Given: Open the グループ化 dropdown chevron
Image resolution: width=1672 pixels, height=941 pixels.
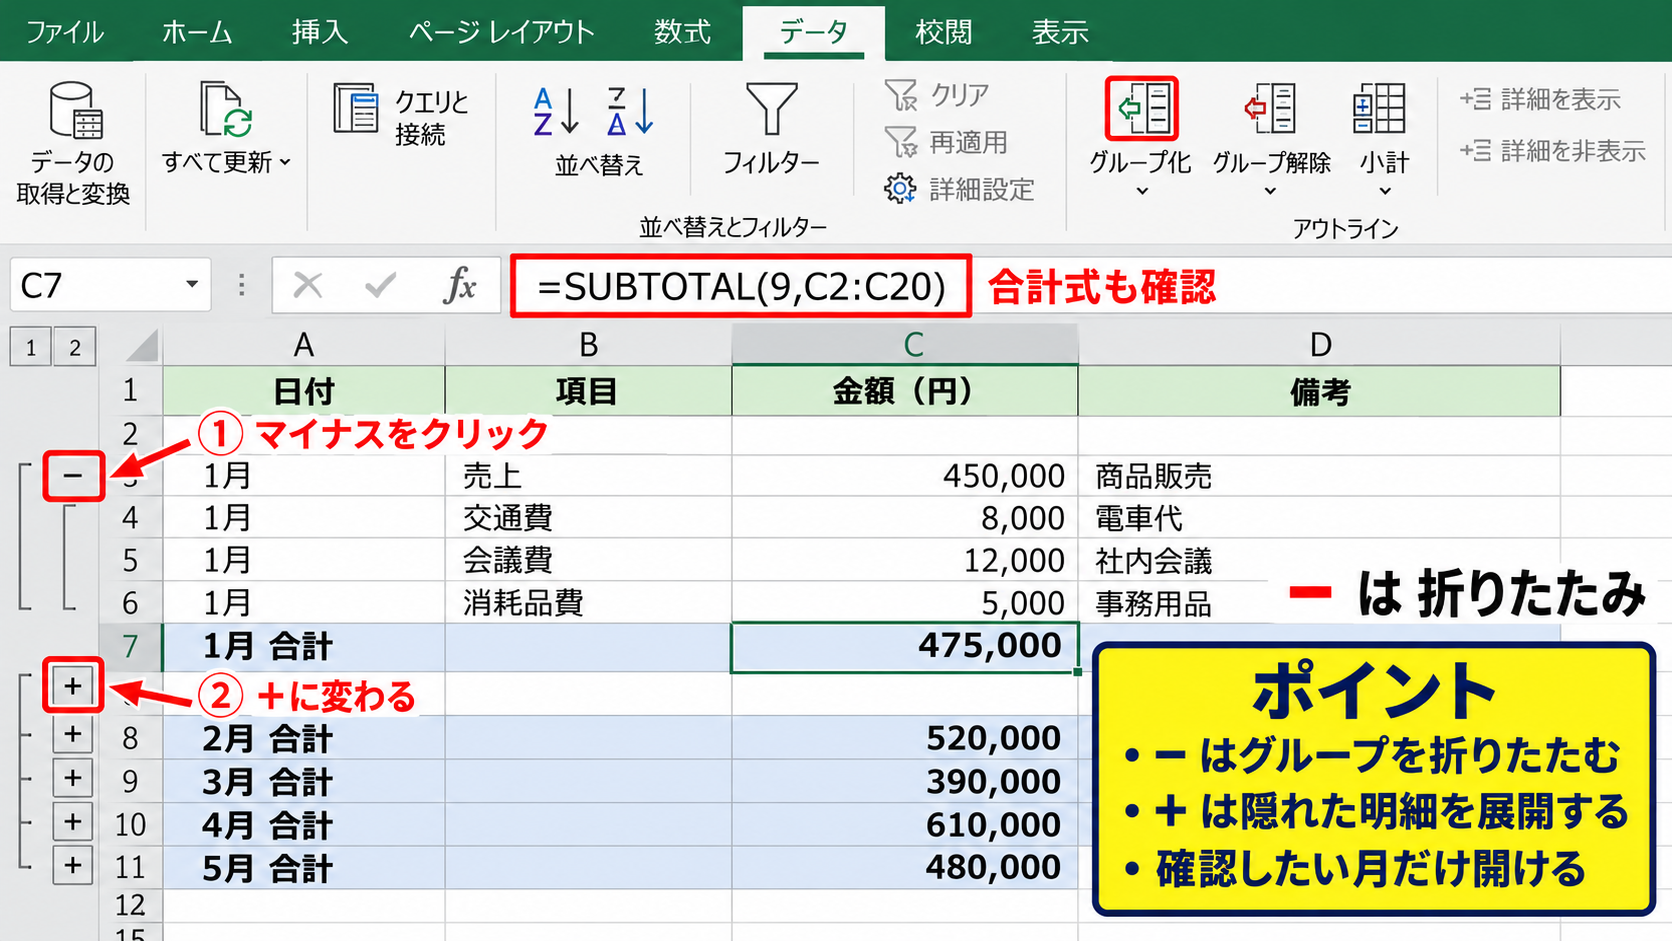Looking at the screenshot, I should (x=1142, y=191).
